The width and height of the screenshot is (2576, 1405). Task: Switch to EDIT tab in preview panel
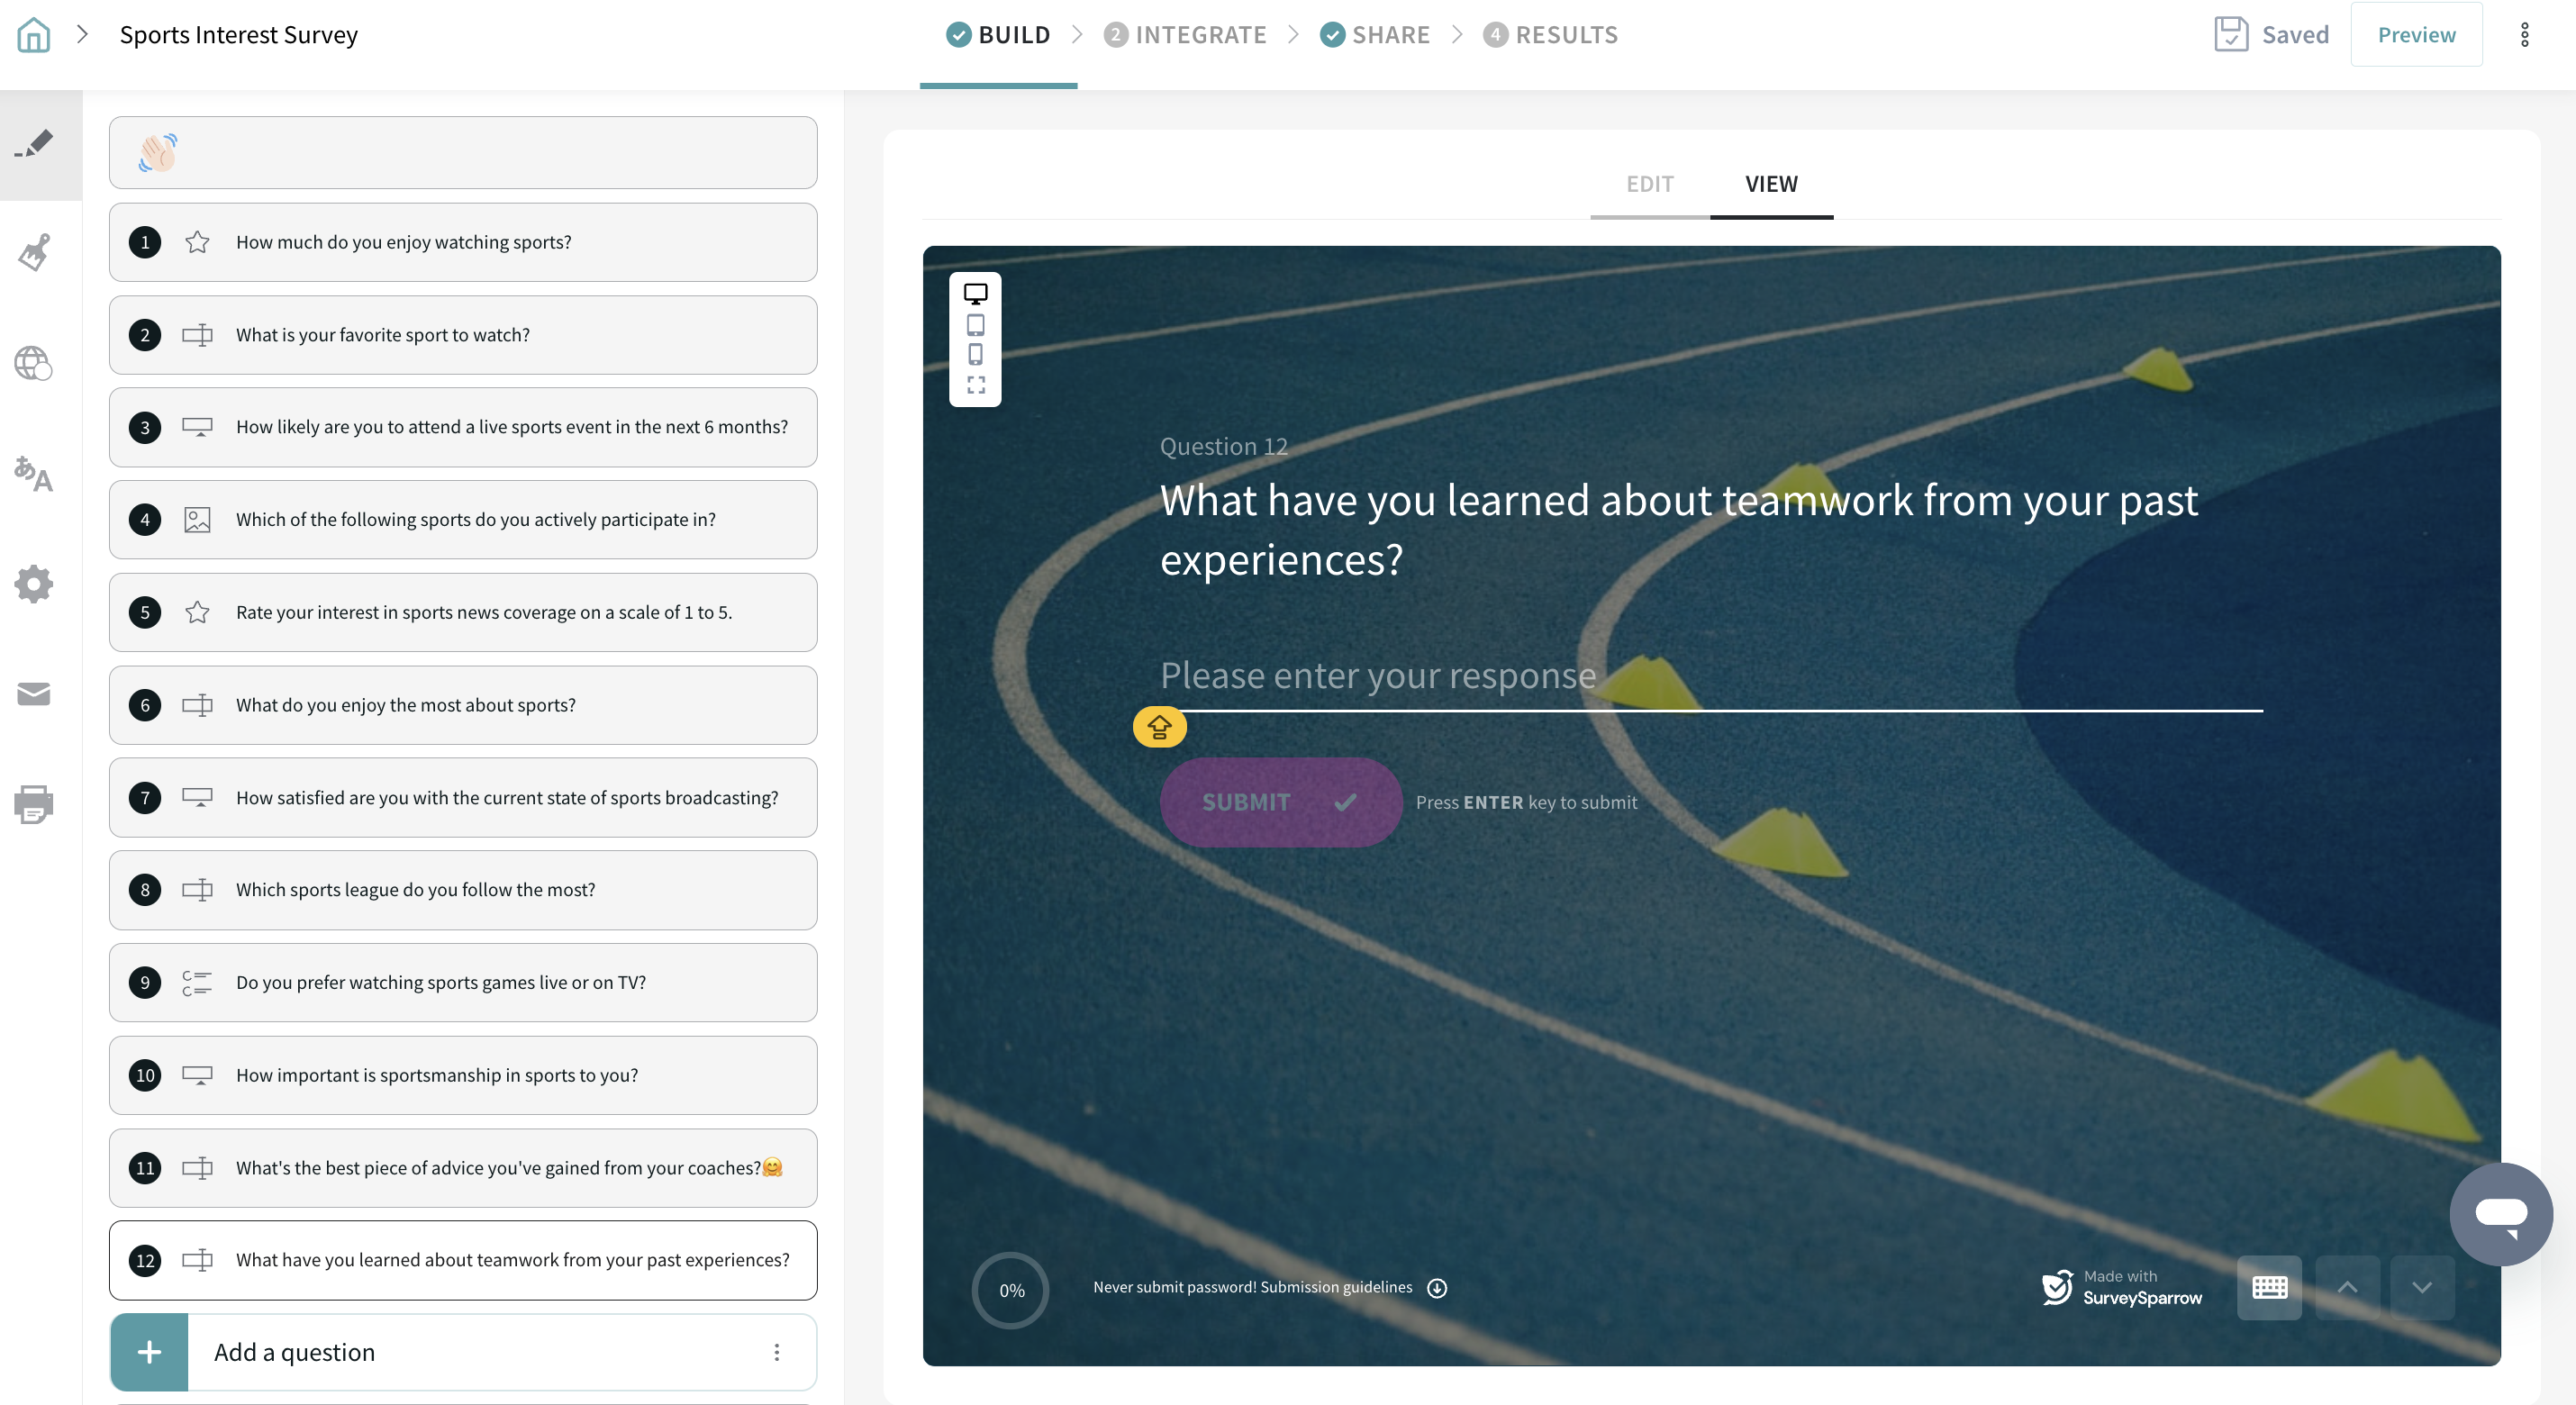click(x=1648, y=182)
